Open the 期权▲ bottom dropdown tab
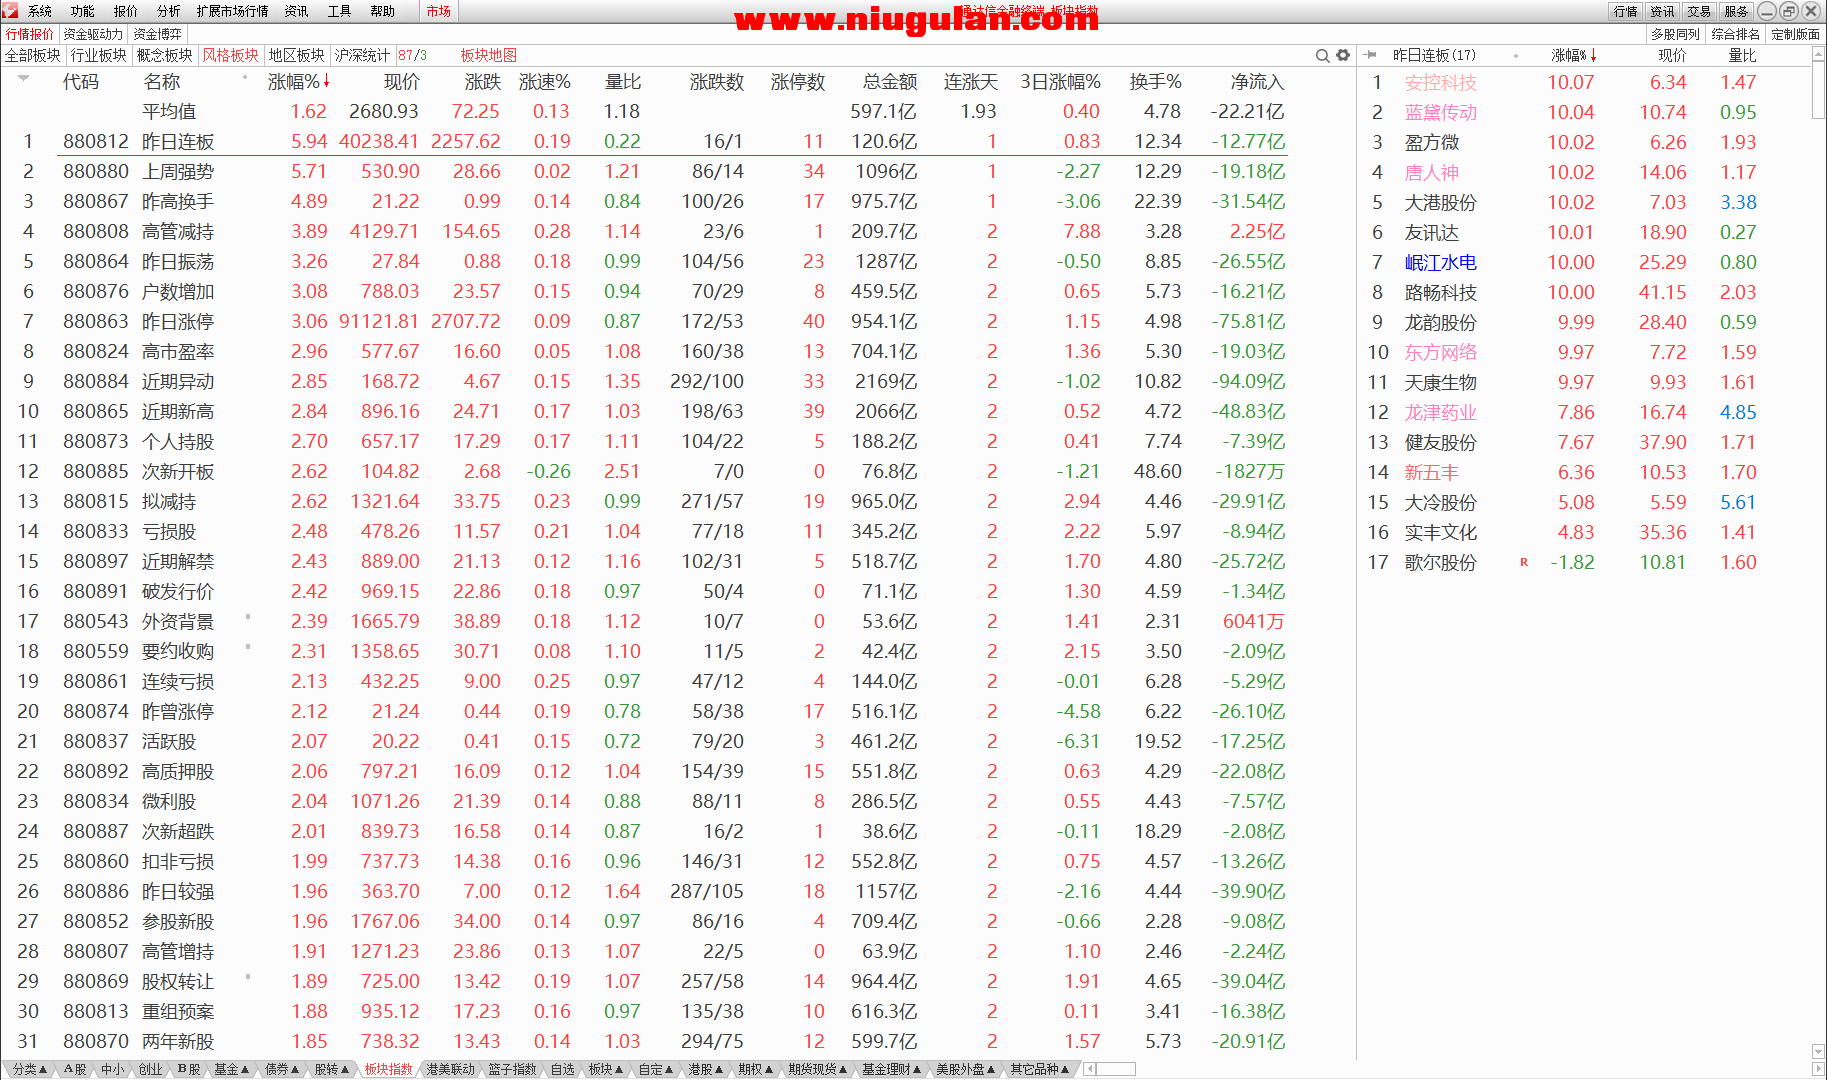The height and width of the screenshot is (1080, 1827). (x=756, y=1069)
